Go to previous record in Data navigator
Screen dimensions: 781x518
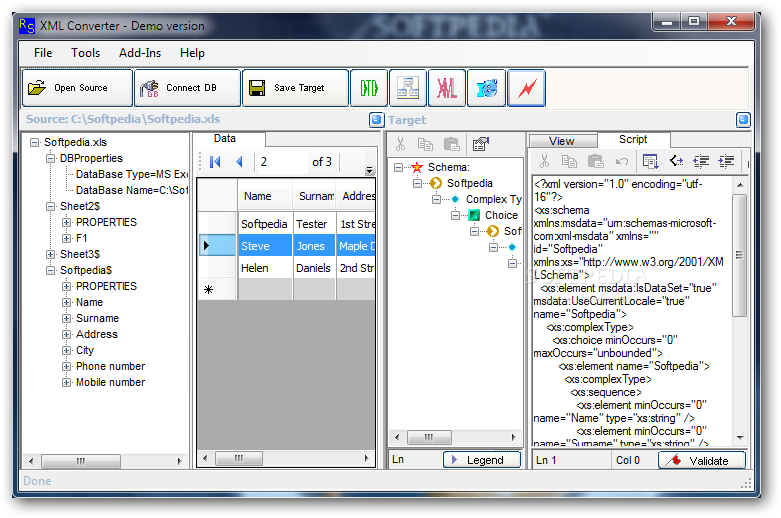click(x=240, y=162)
